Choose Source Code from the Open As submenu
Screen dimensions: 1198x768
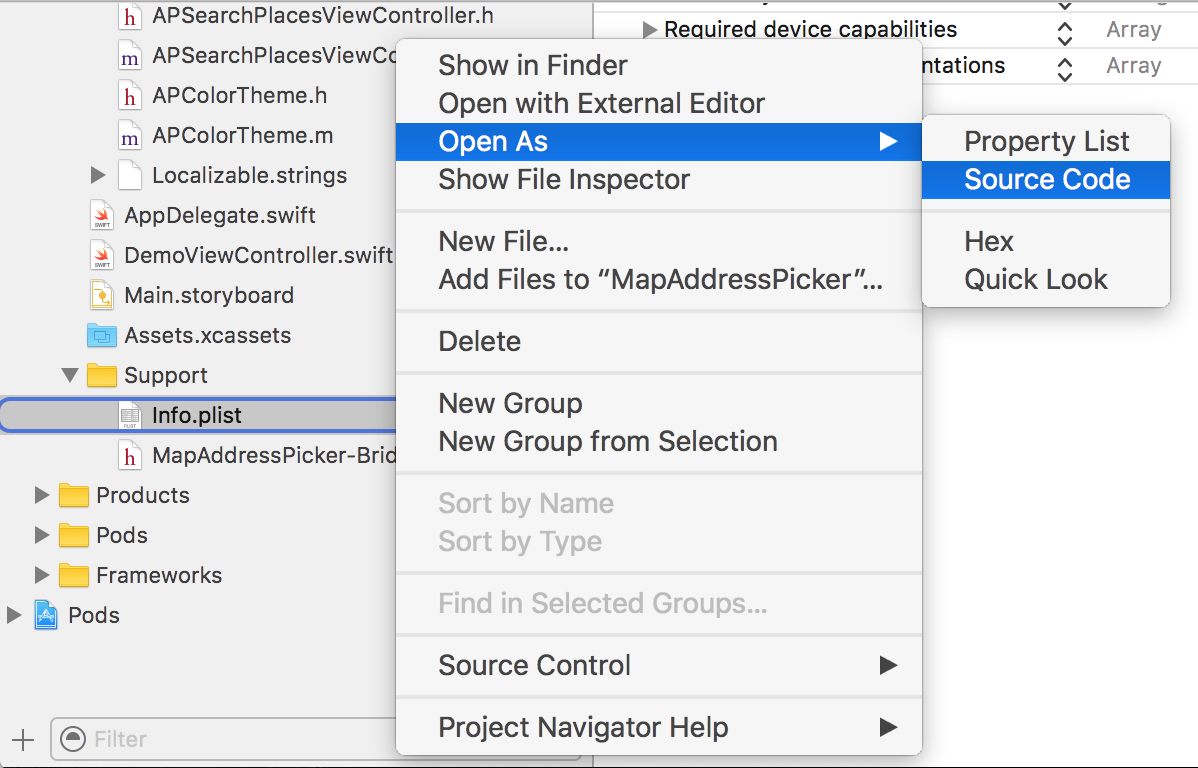1046,180
